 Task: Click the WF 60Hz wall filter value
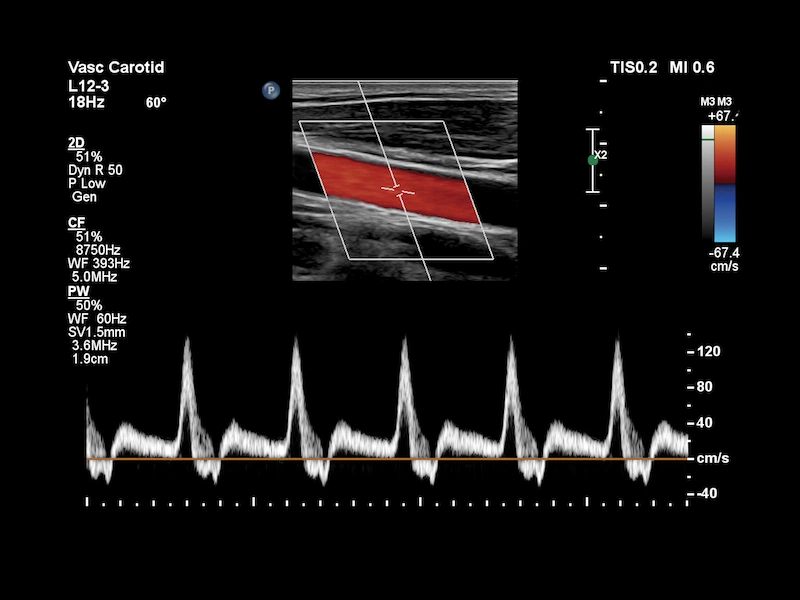coord(97,319)
